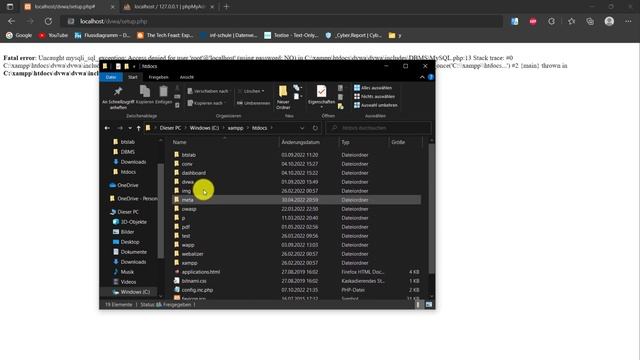The width and height of the screenshot is (640, 360).
Task: Go up one folder level in Explorer
Action: (138, 128)
